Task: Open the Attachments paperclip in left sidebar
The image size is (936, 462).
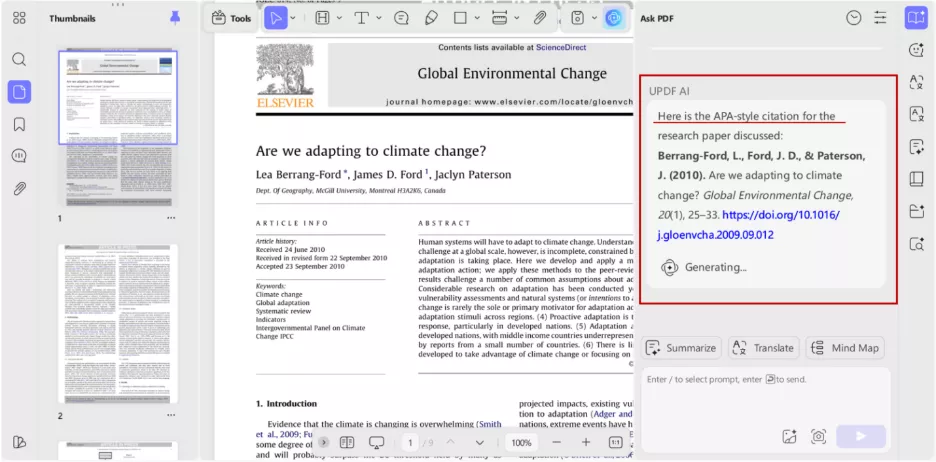Action: click(x=19, y=188)
